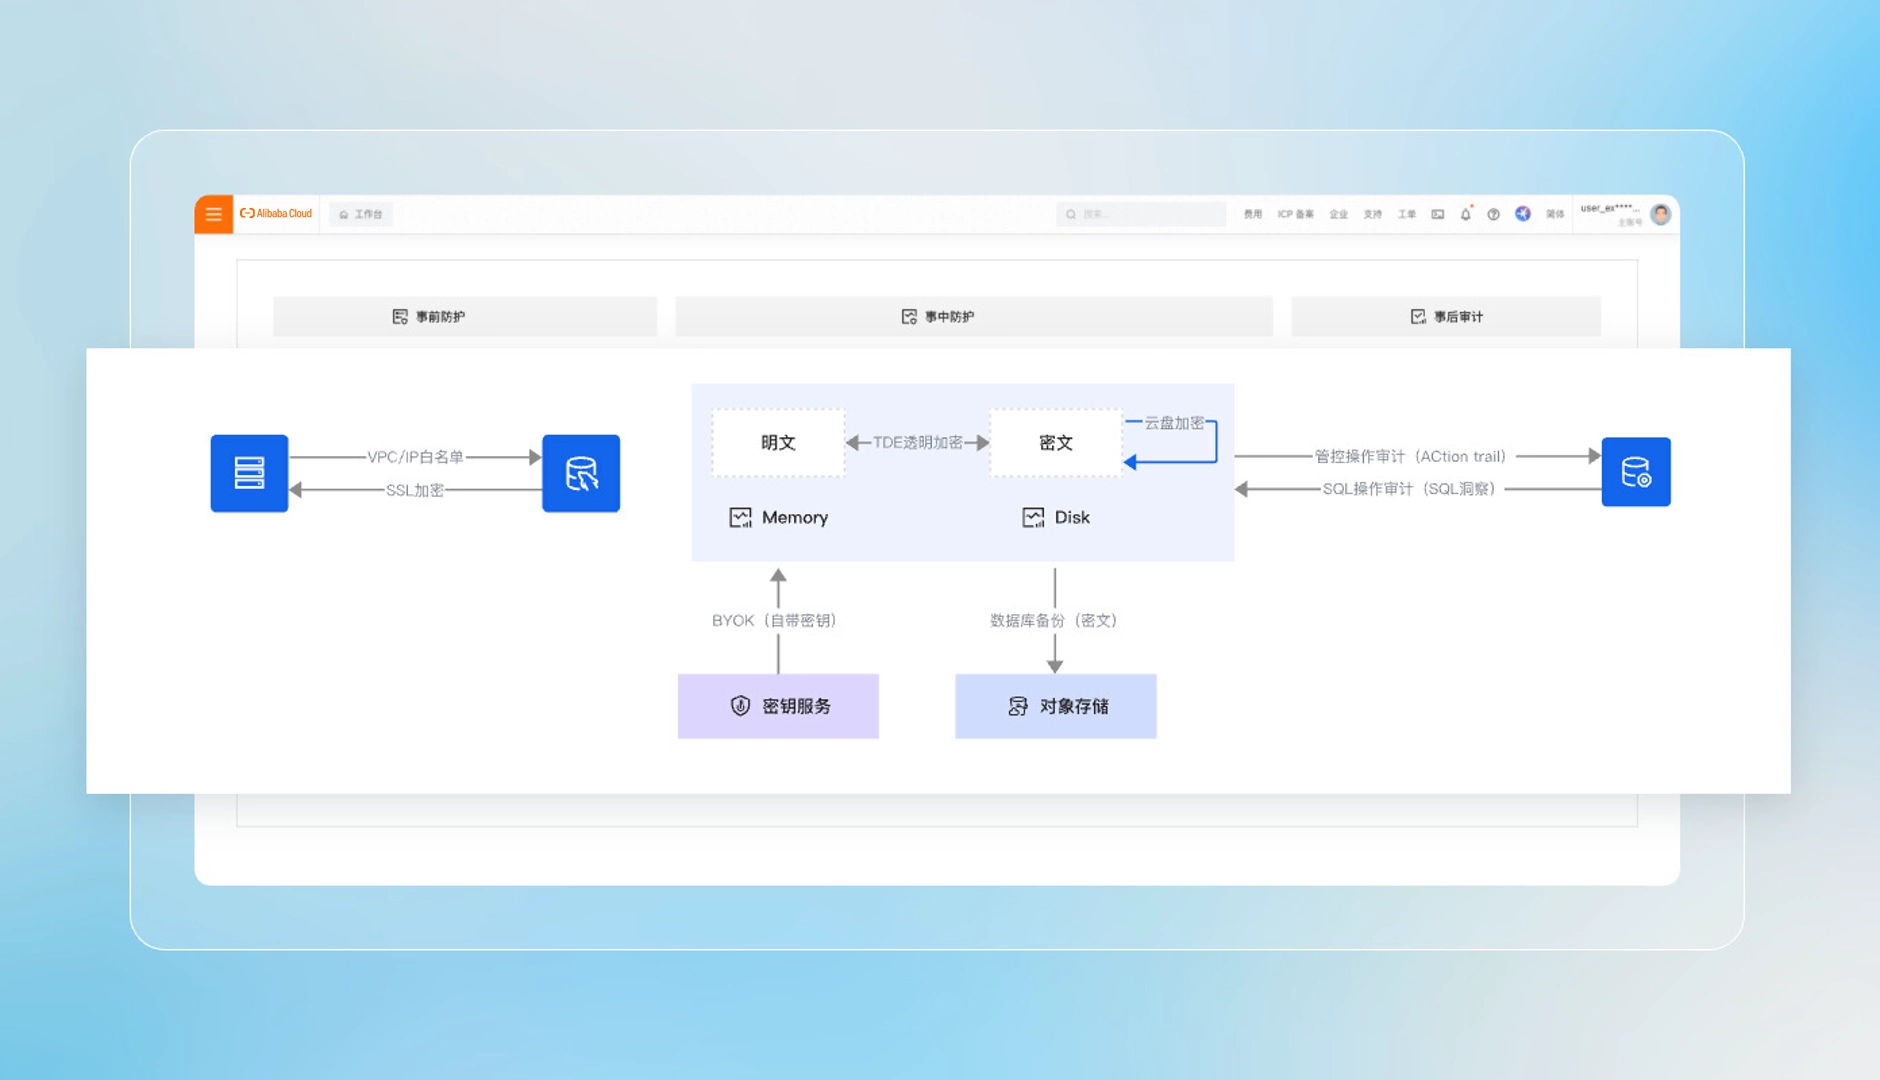
Task: Click the user account name
Action: tap(1610, 209)
